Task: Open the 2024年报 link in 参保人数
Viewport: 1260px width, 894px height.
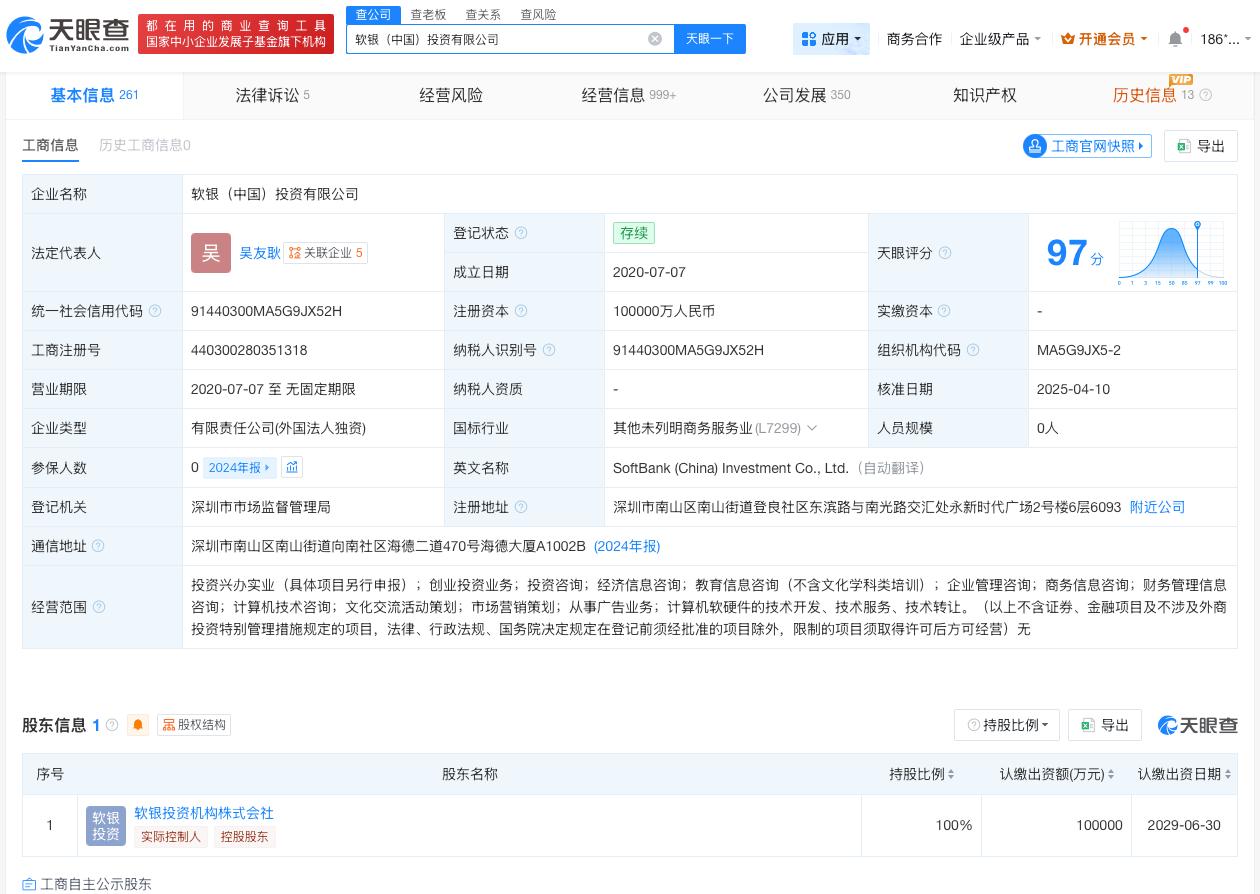Action: 238,467
